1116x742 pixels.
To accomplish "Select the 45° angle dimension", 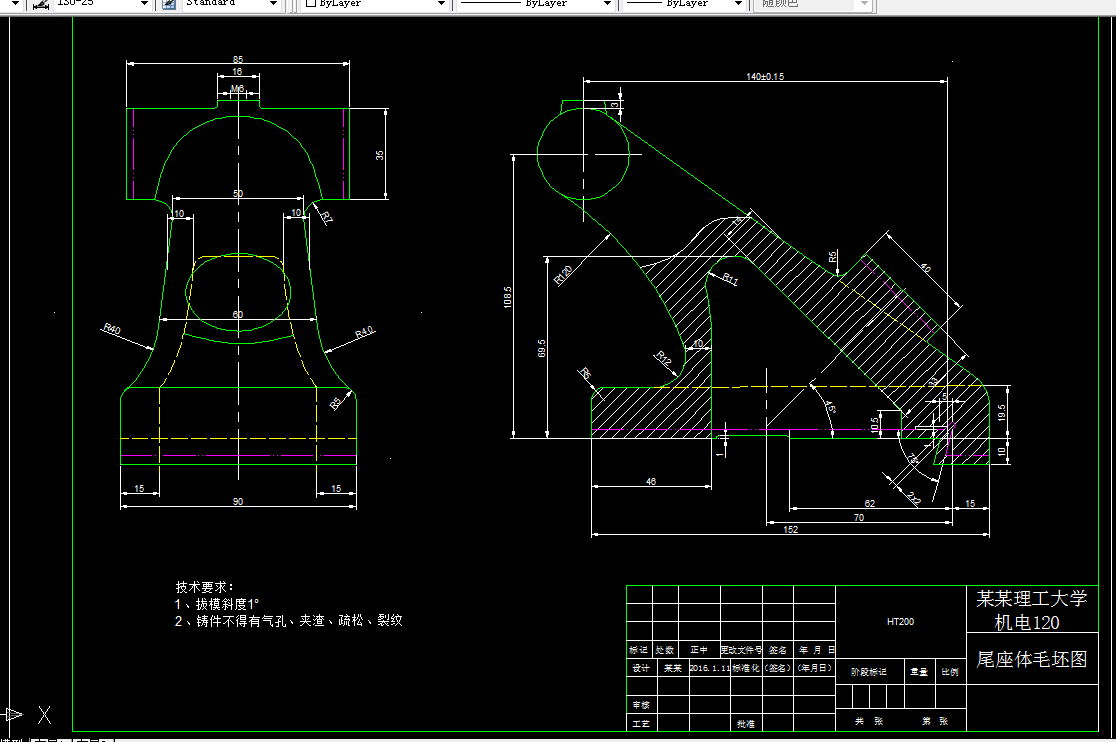I will click(x=830, y=408).
